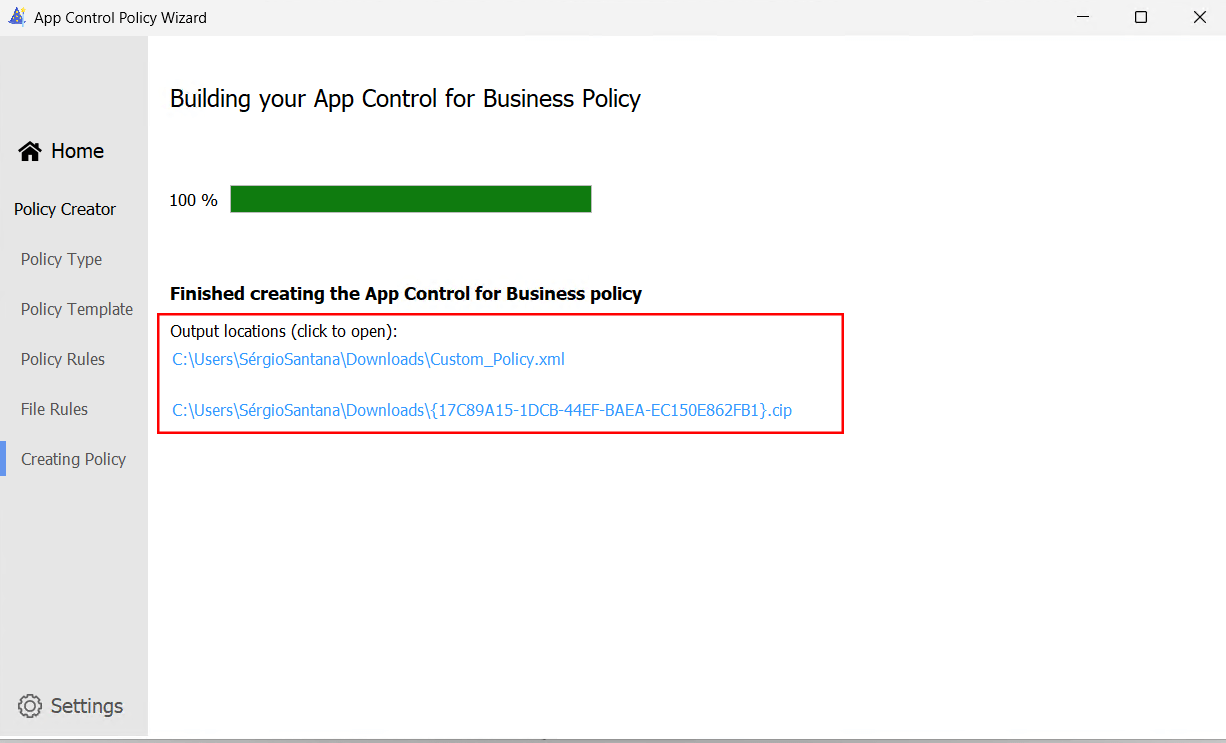Open the Policy Template step
This screenshot has width=1226, height=743.
click(x=77, y=309)
